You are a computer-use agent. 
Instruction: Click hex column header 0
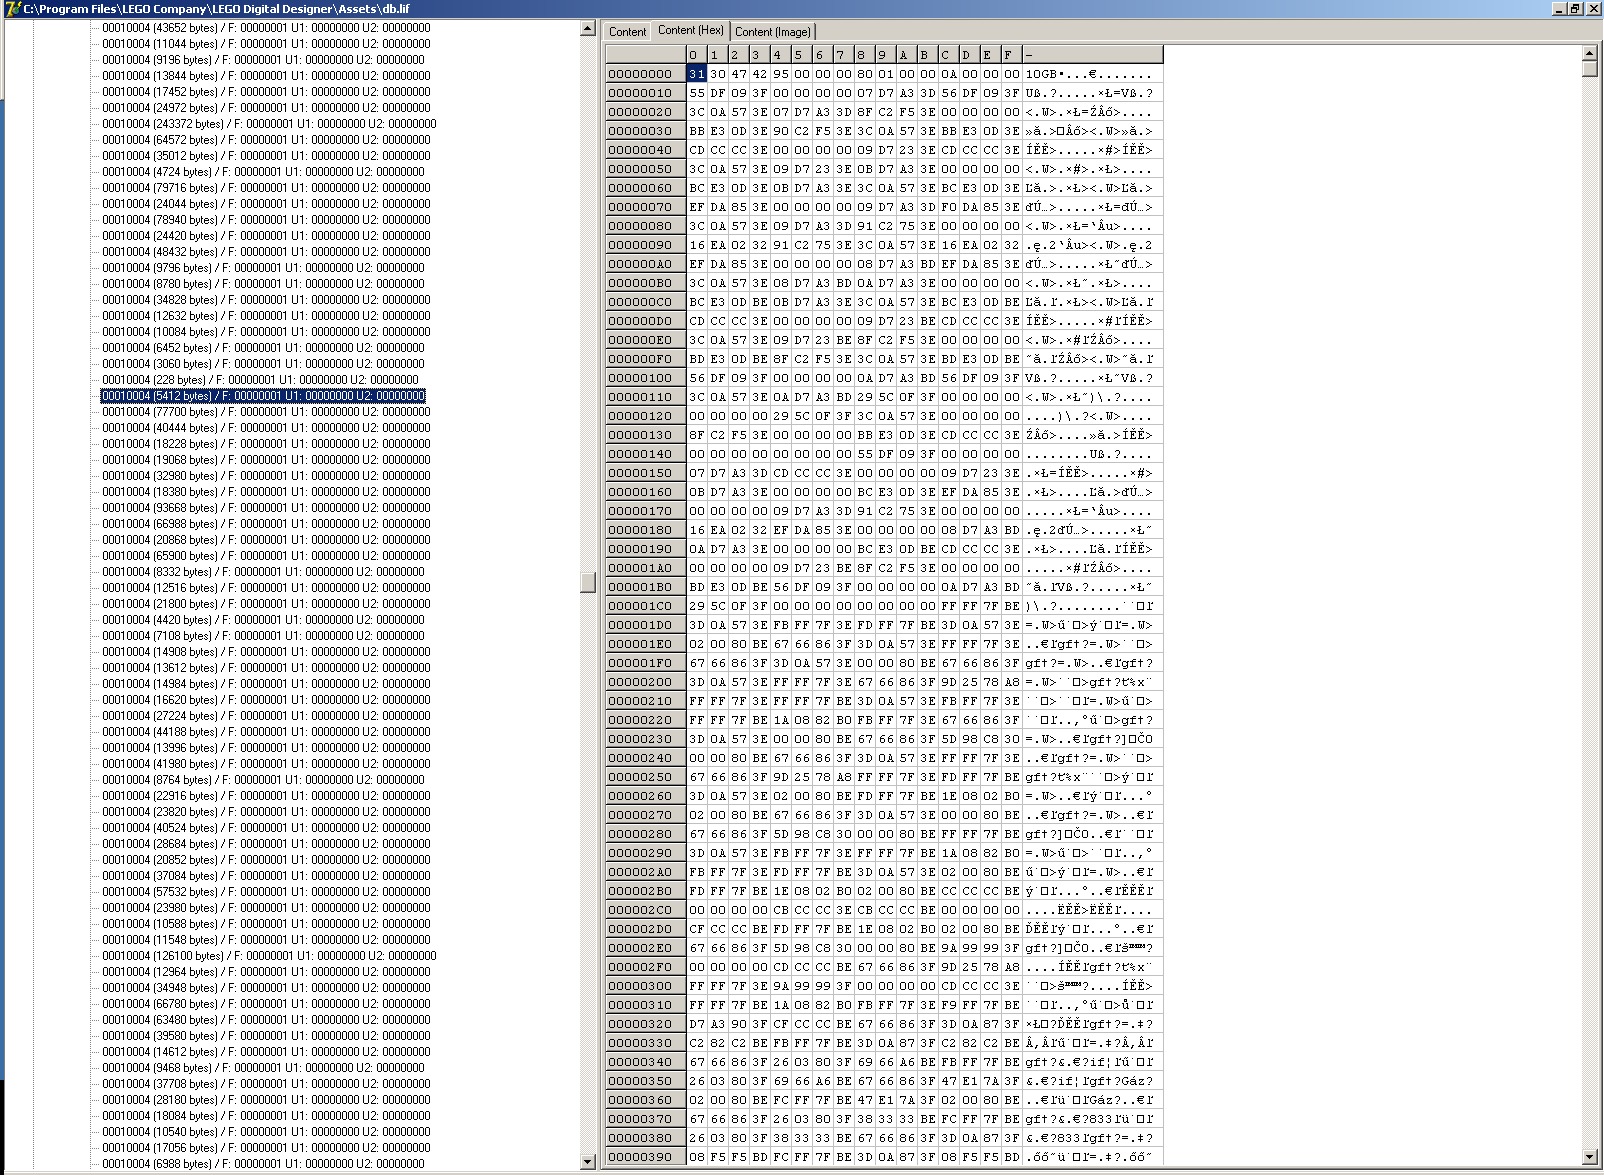(x=697, y=55)
